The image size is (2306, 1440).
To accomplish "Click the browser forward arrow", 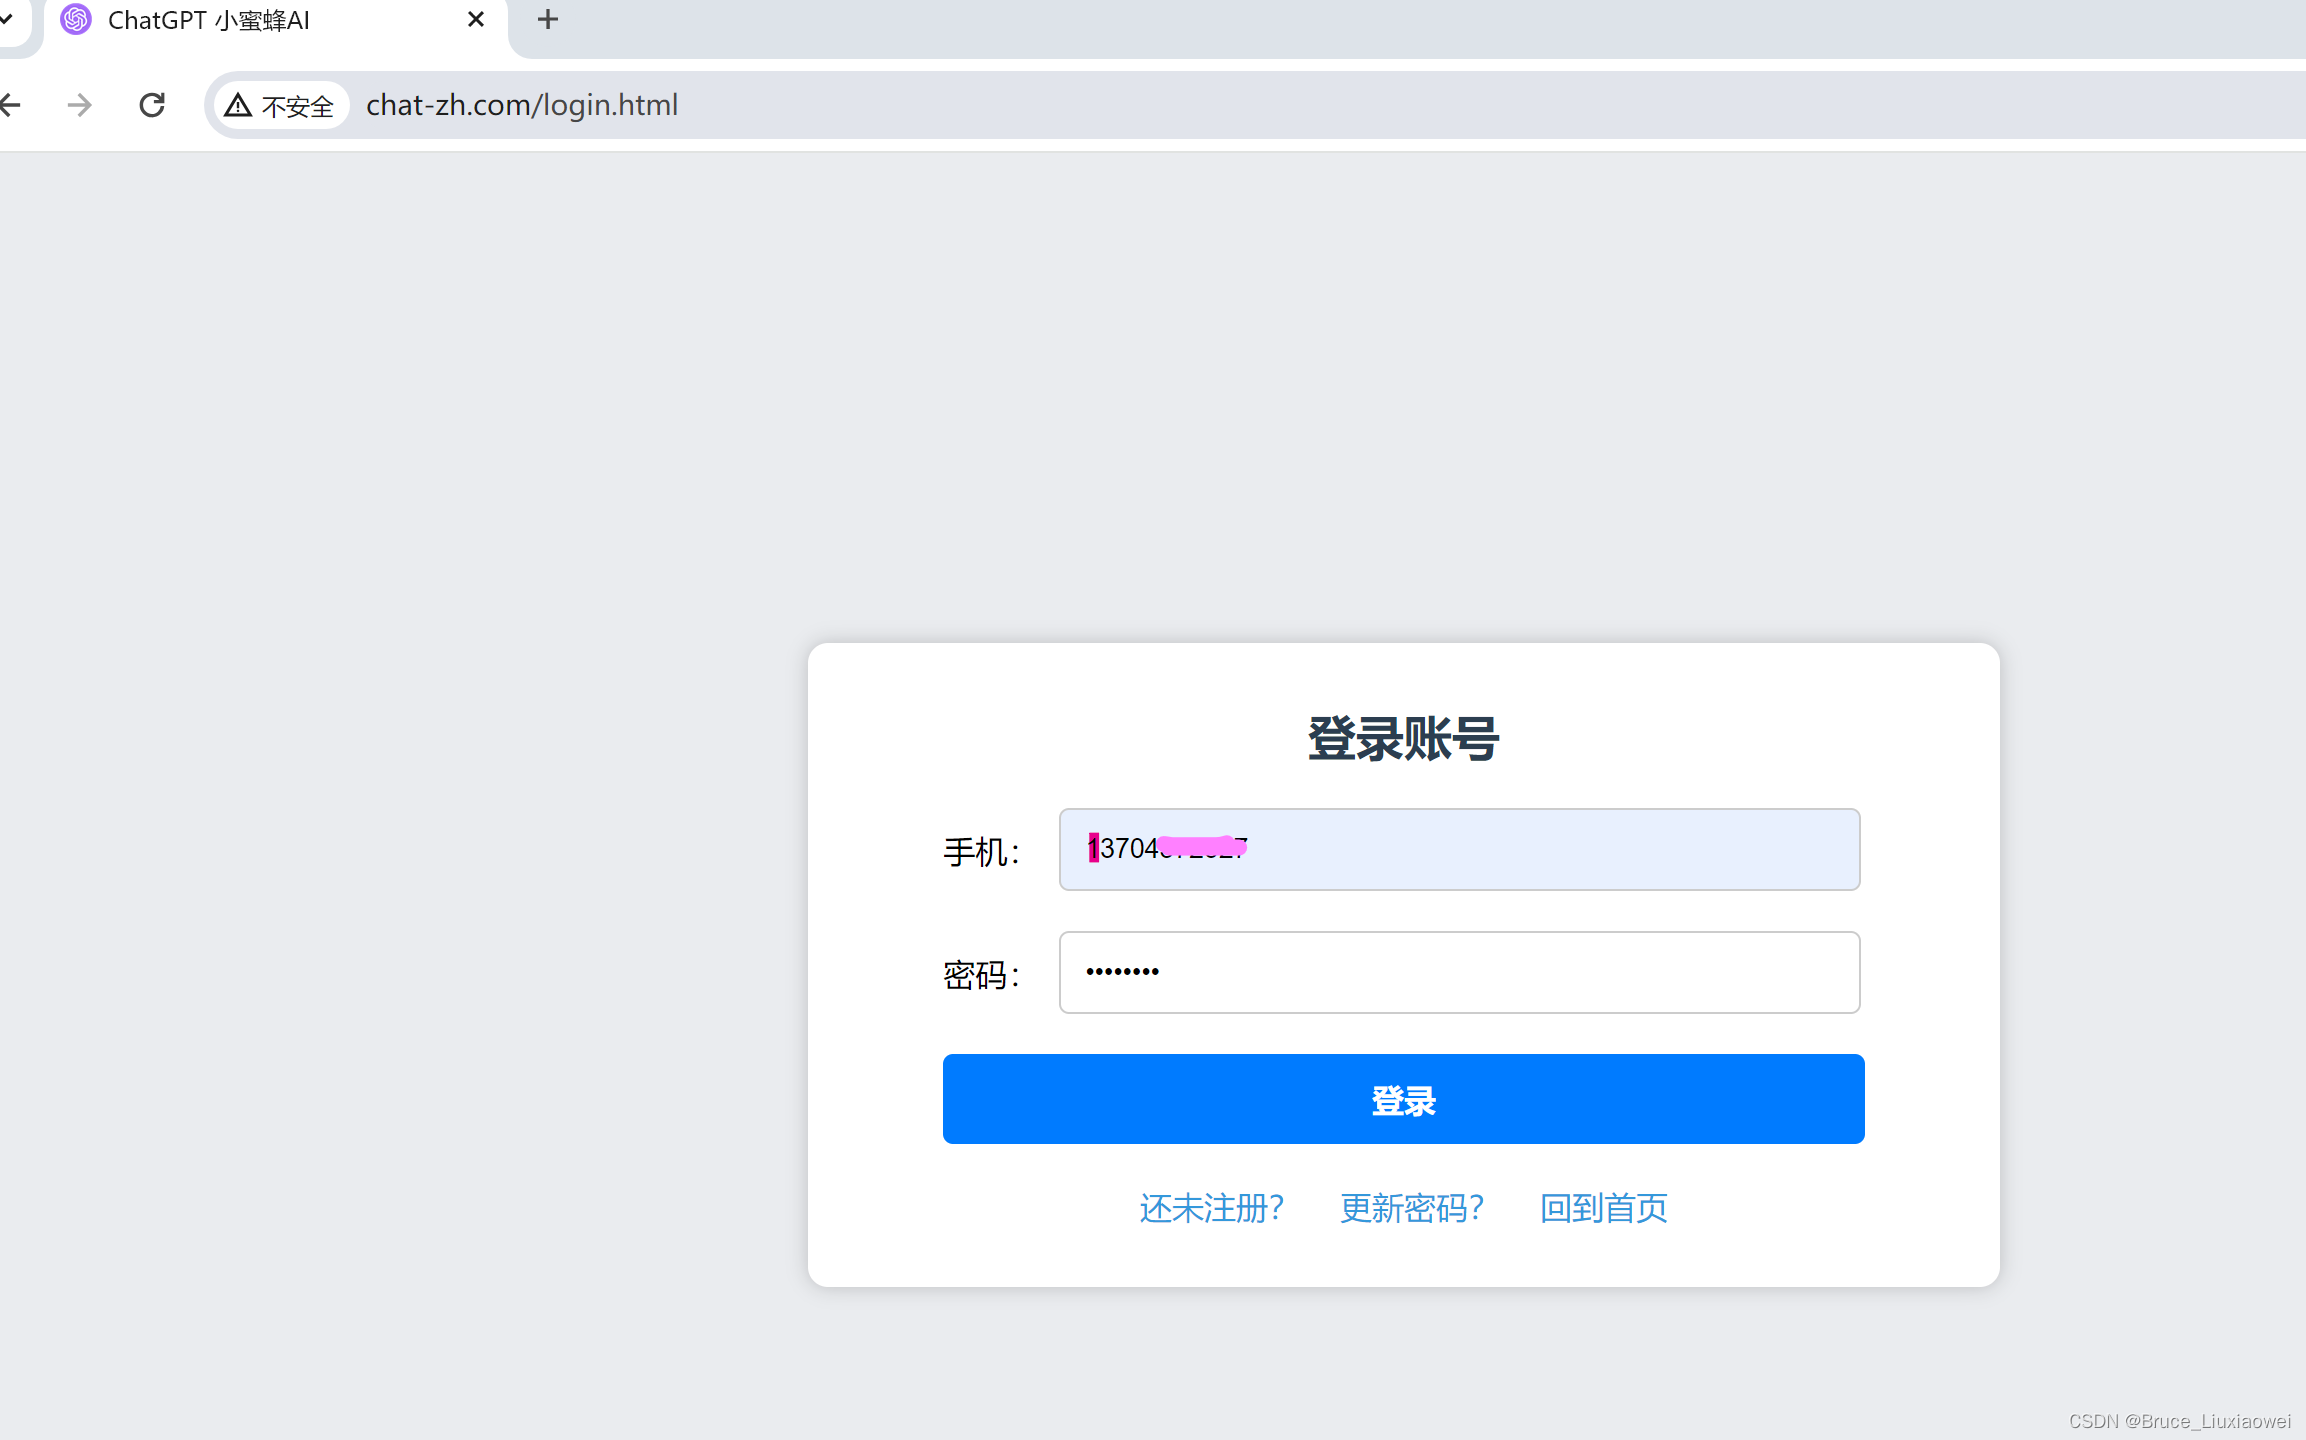I will tap(80, 105).
